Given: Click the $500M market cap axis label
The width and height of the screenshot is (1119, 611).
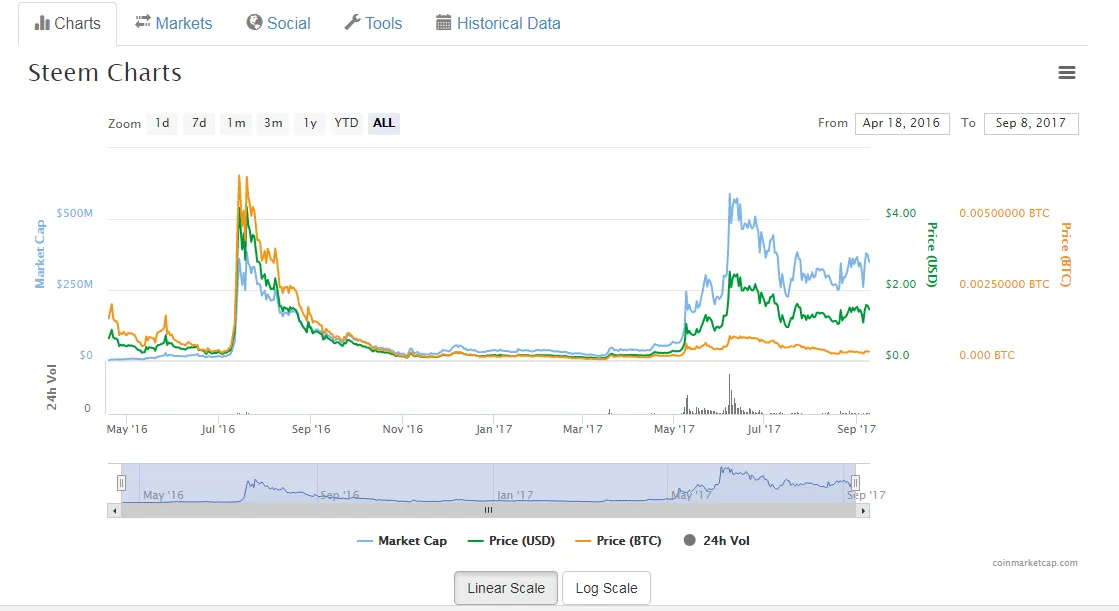Looking at the screenshot, I should (x=75, y=213).
